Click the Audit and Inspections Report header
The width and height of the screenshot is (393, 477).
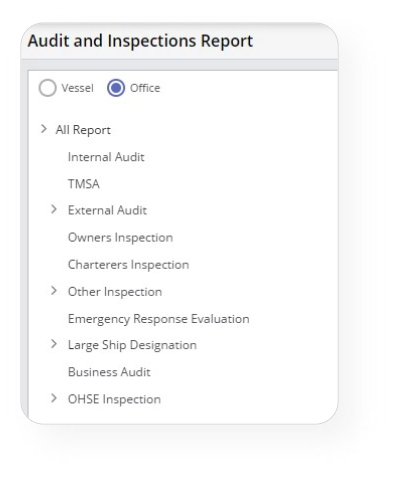point(140,41)
